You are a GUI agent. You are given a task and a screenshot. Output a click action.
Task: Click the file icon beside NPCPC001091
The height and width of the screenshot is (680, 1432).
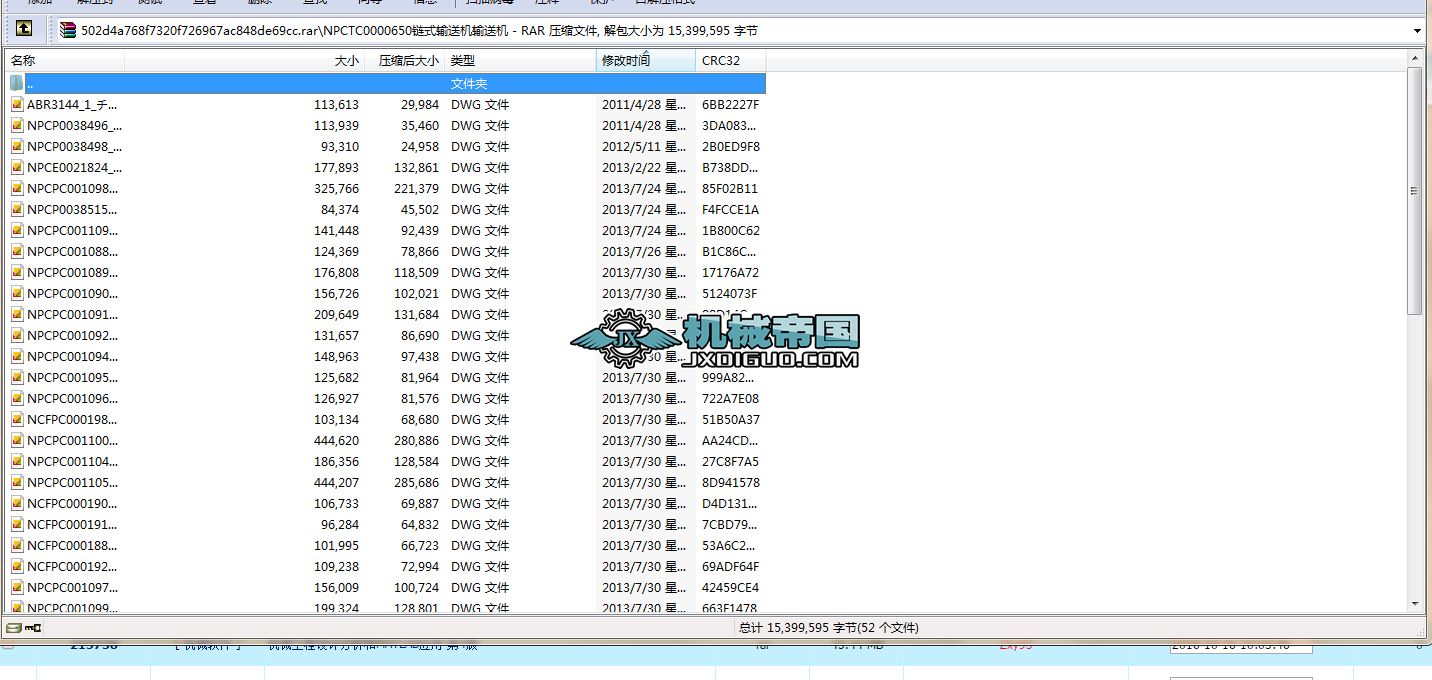click(17, 315)
